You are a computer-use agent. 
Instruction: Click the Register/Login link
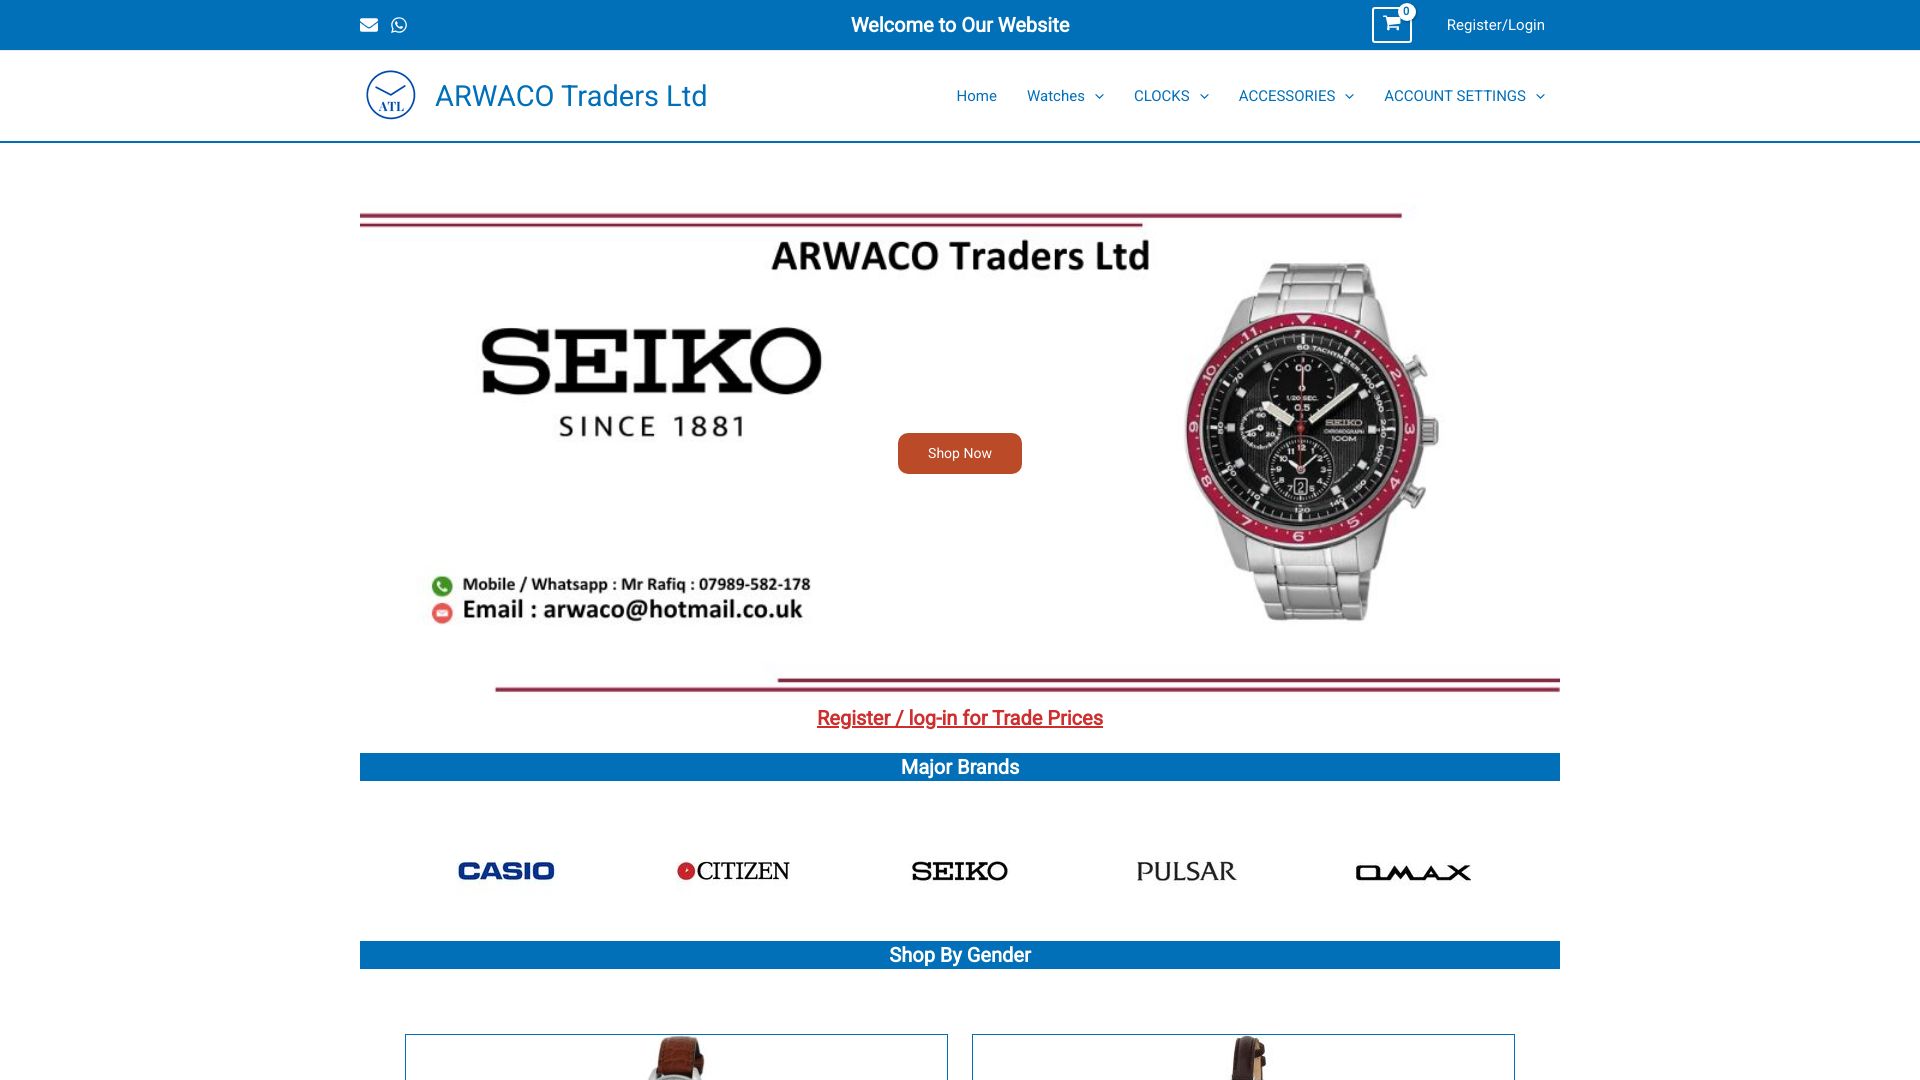point(1495,25)
